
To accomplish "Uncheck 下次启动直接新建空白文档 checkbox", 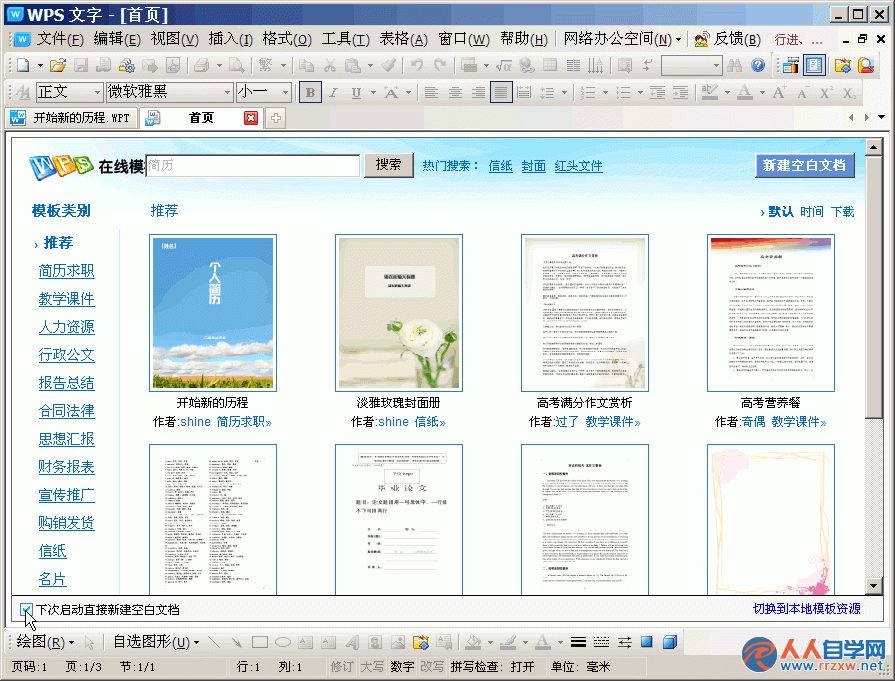I will coord(26,610).
